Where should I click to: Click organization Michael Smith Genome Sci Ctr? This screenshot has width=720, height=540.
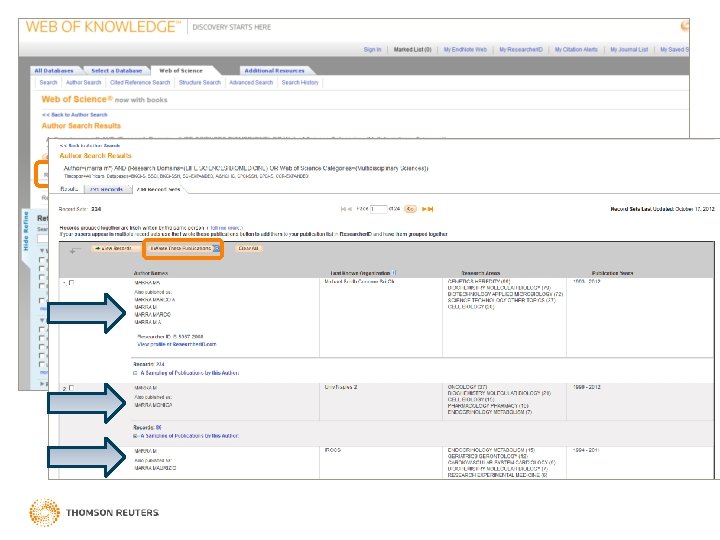click(x=360, y=281)
